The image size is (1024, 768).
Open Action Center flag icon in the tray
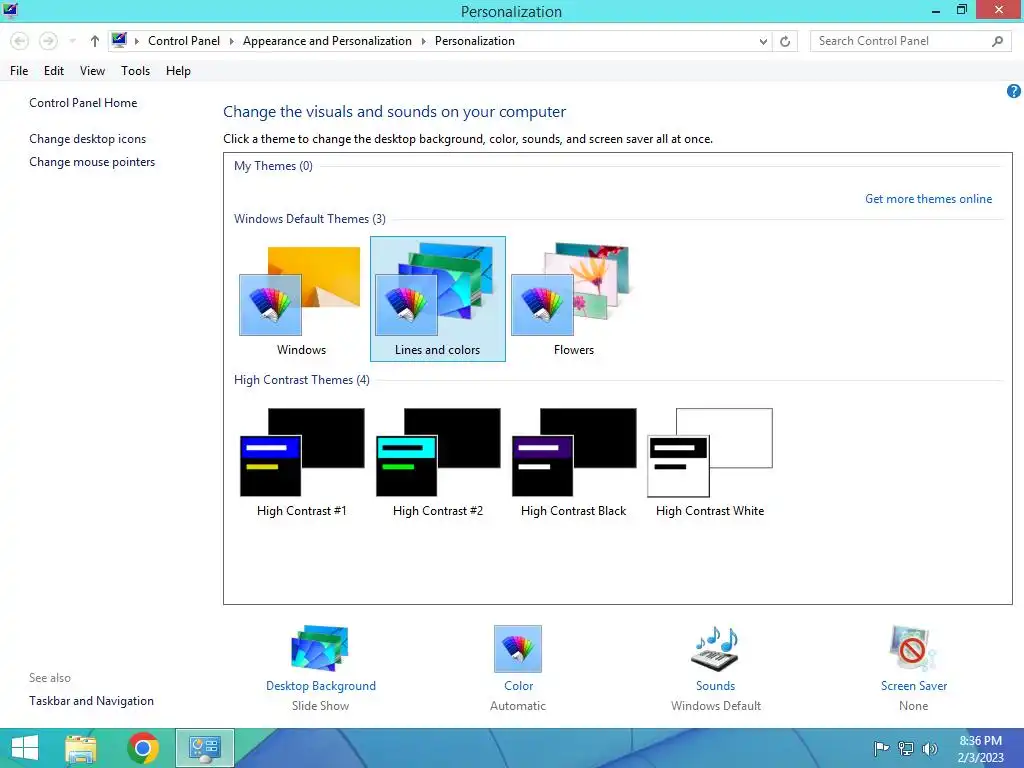pos(881,748)
